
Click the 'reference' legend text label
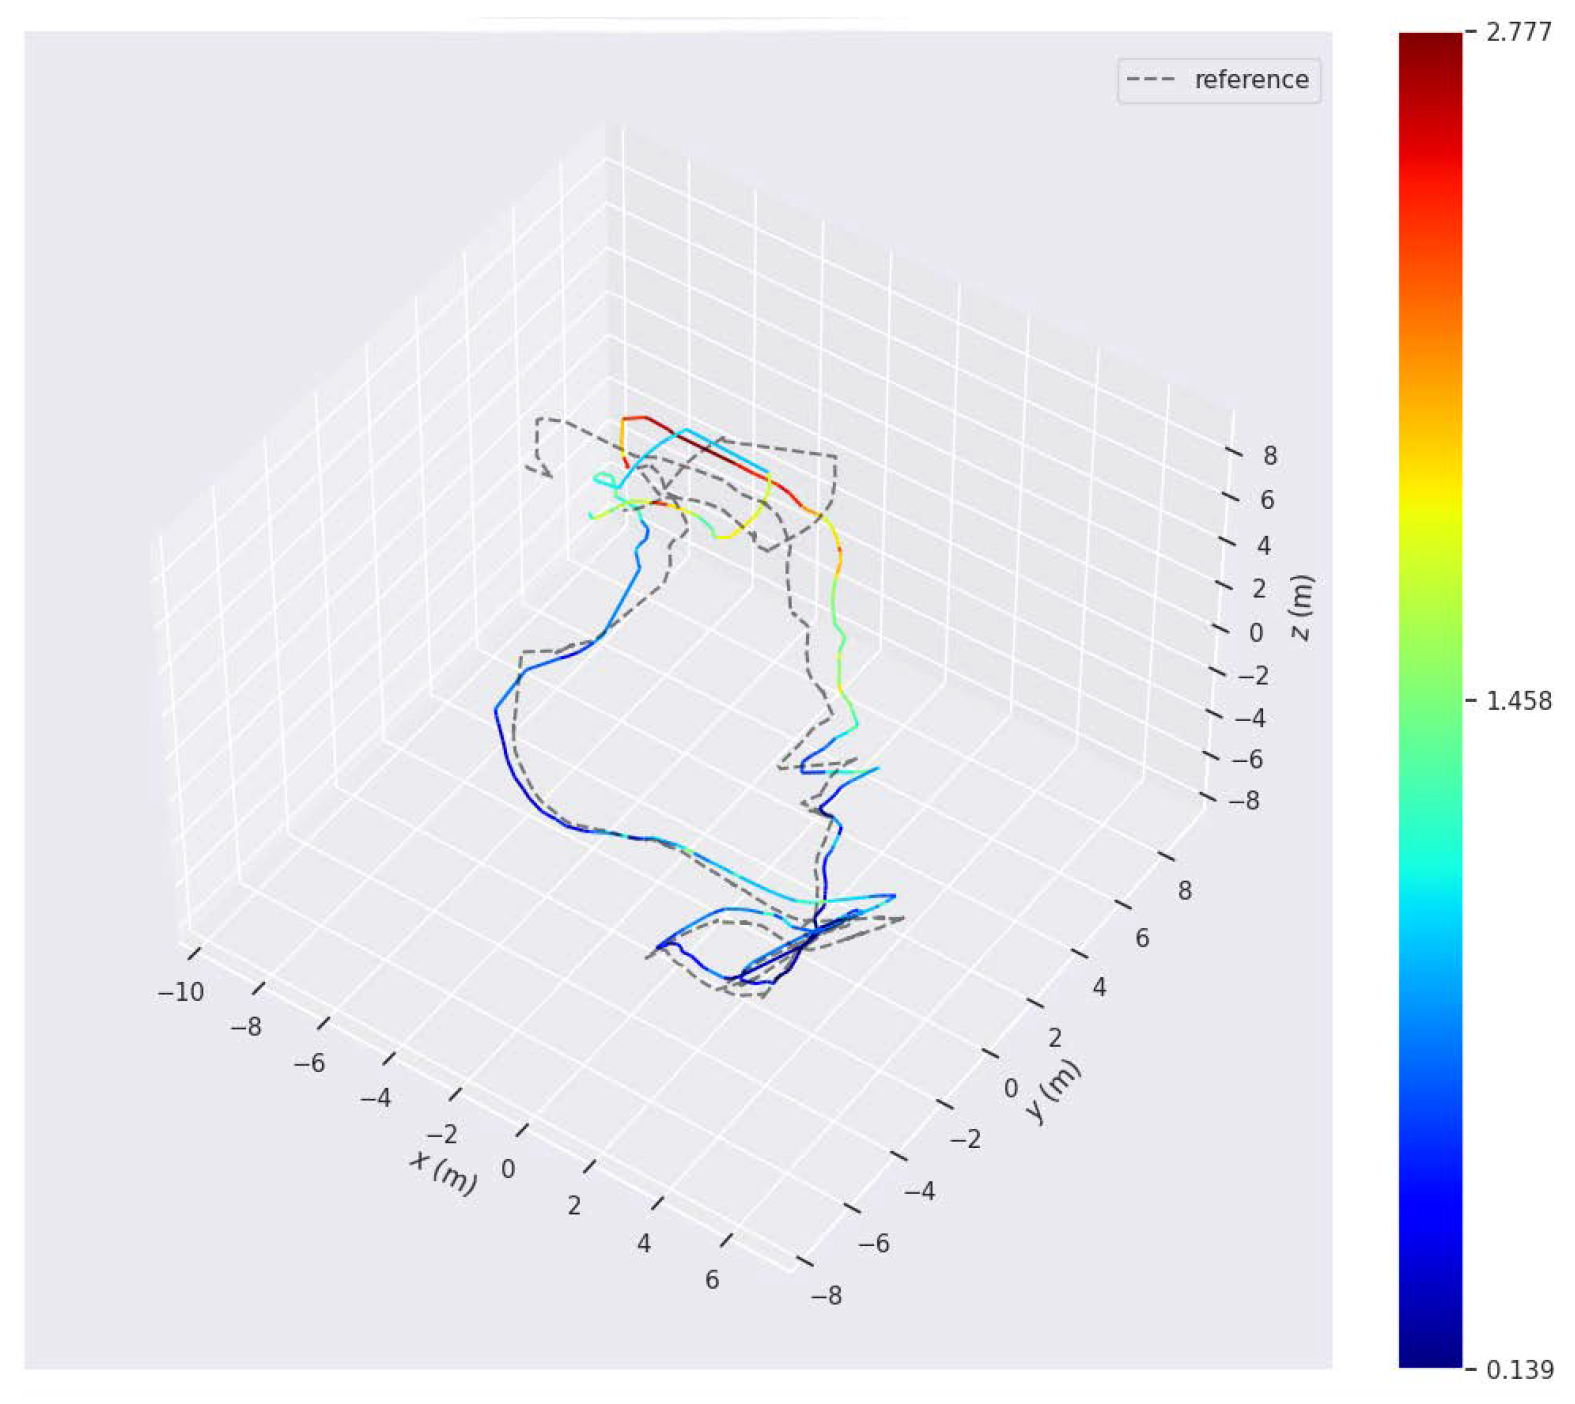click(1251, 80)
